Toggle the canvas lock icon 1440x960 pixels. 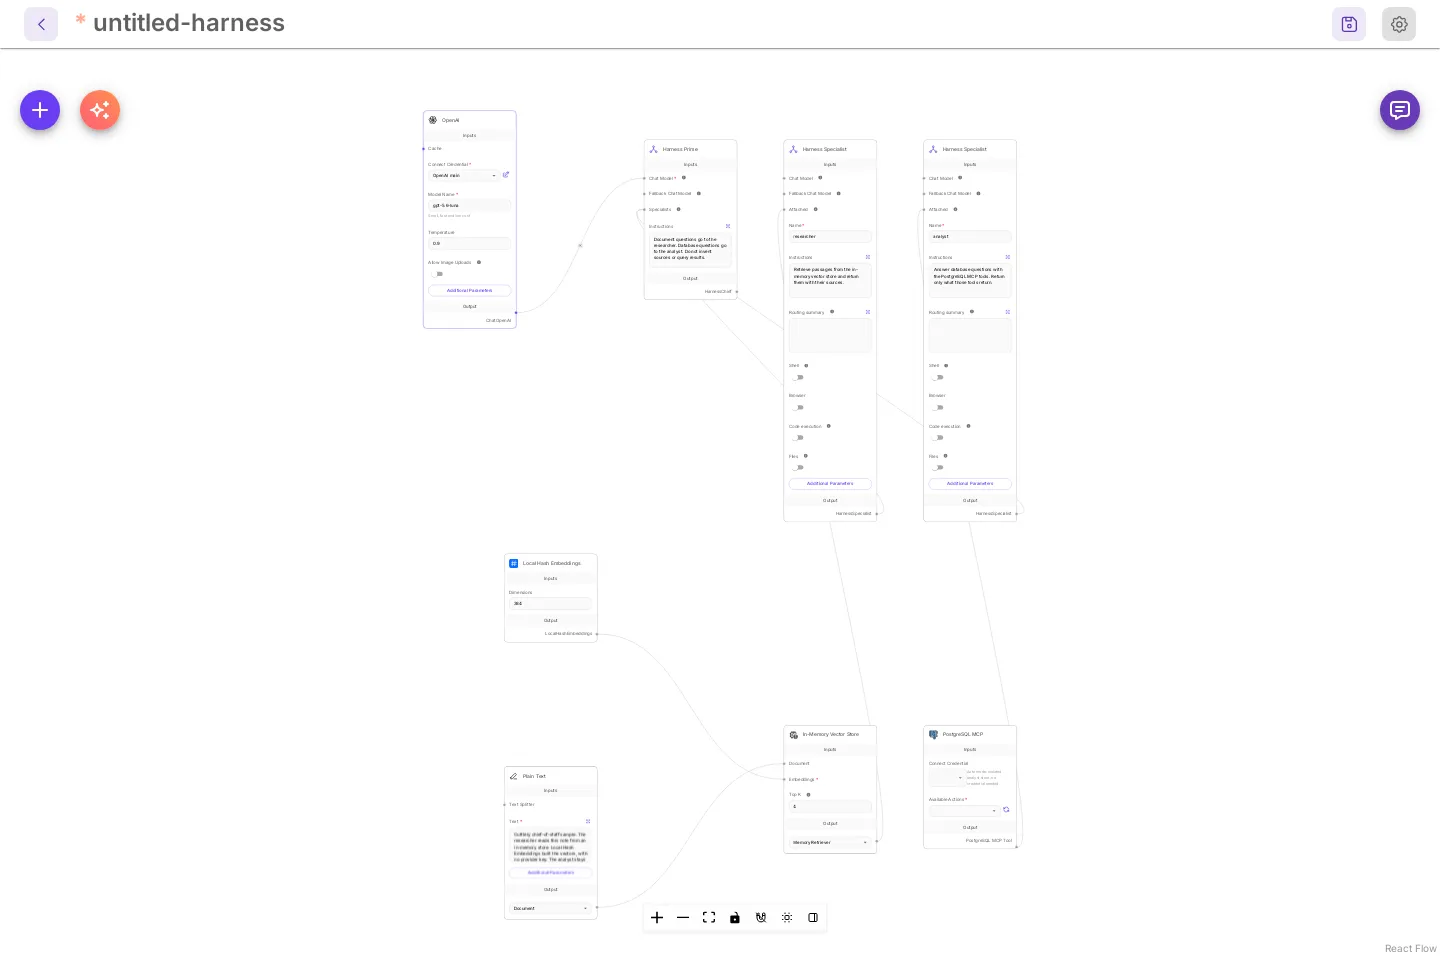pos(735,918)
